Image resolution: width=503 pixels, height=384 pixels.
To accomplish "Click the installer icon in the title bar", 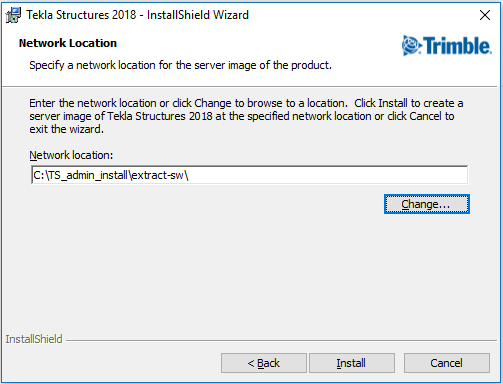I will pos(13,15).
